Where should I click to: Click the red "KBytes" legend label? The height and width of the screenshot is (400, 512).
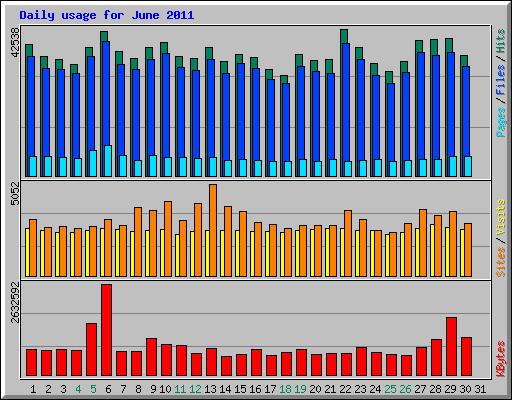click(x=501, y=359)
